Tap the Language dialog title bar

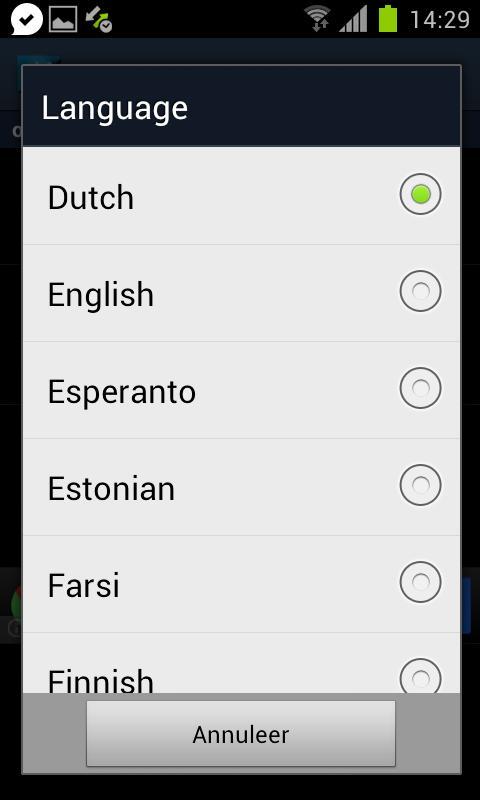tap(241, 106)
